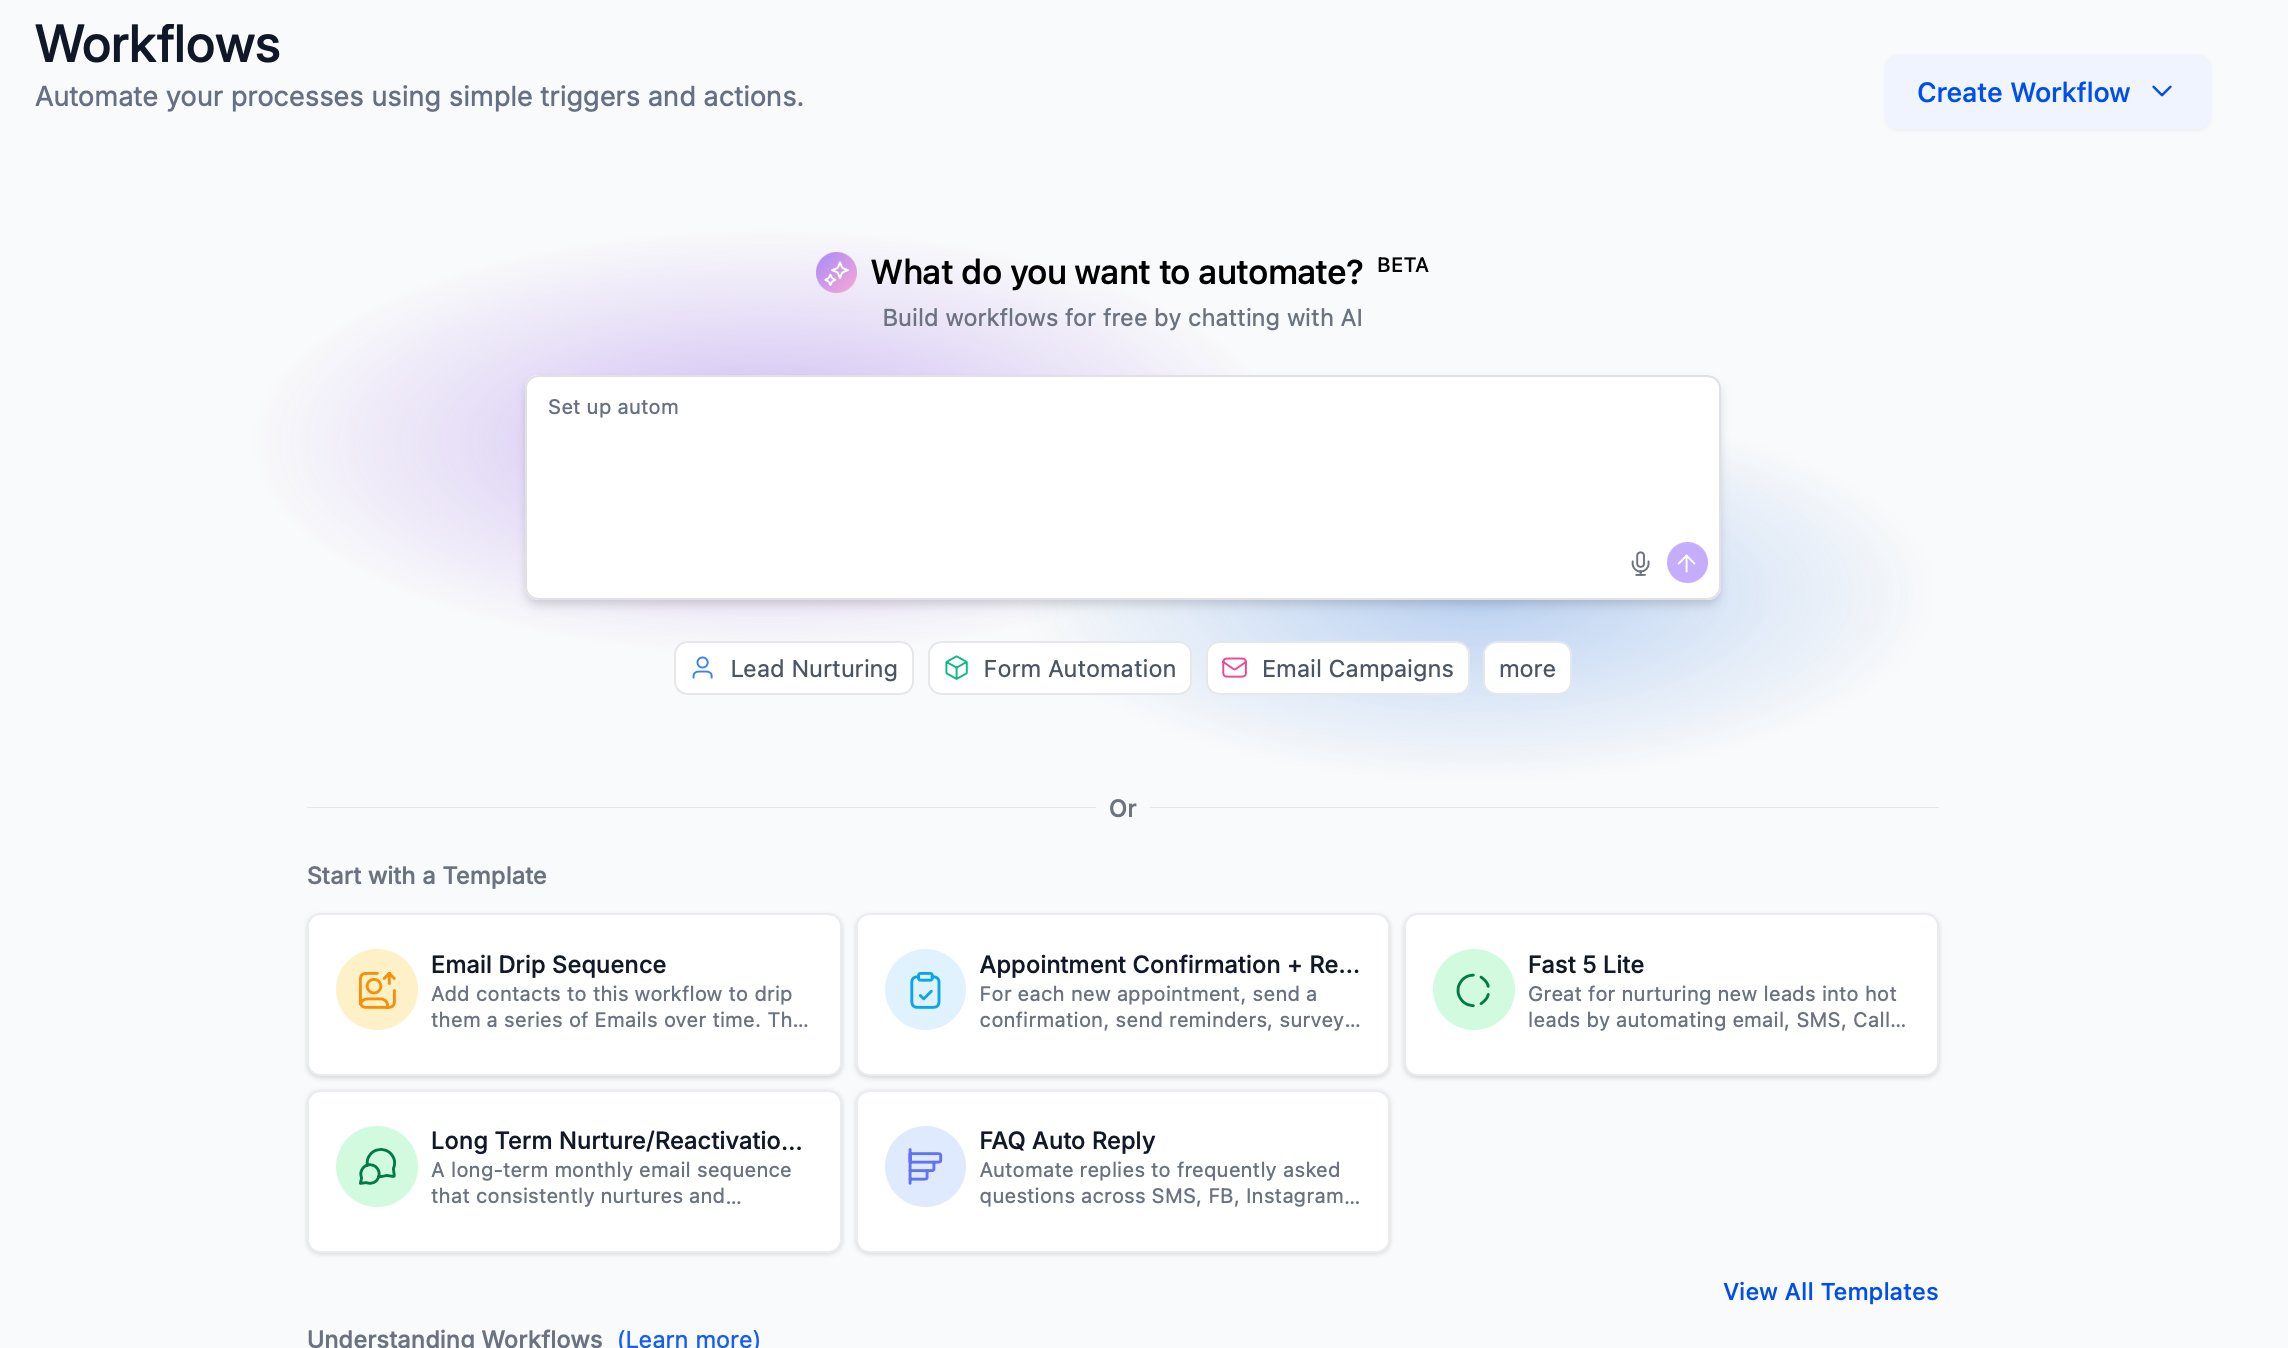Open the Learn more link for Workflows
Viewport: 2288px width, 1348px height.
(x=689, y=1338)
